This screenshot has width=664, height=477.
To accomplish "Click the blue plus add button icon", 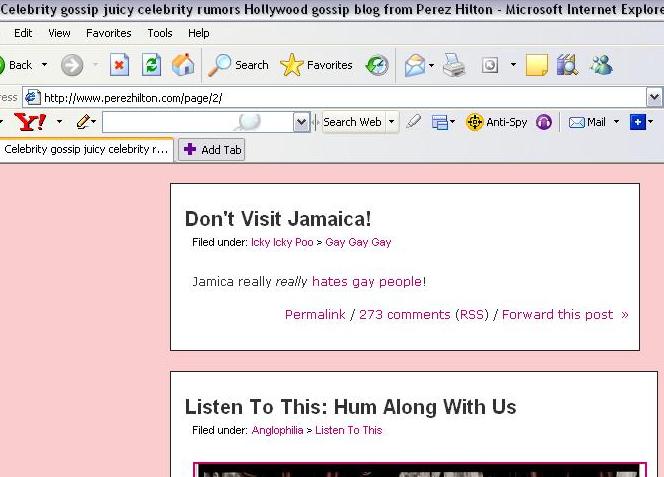I will click(x=637, y=122).
